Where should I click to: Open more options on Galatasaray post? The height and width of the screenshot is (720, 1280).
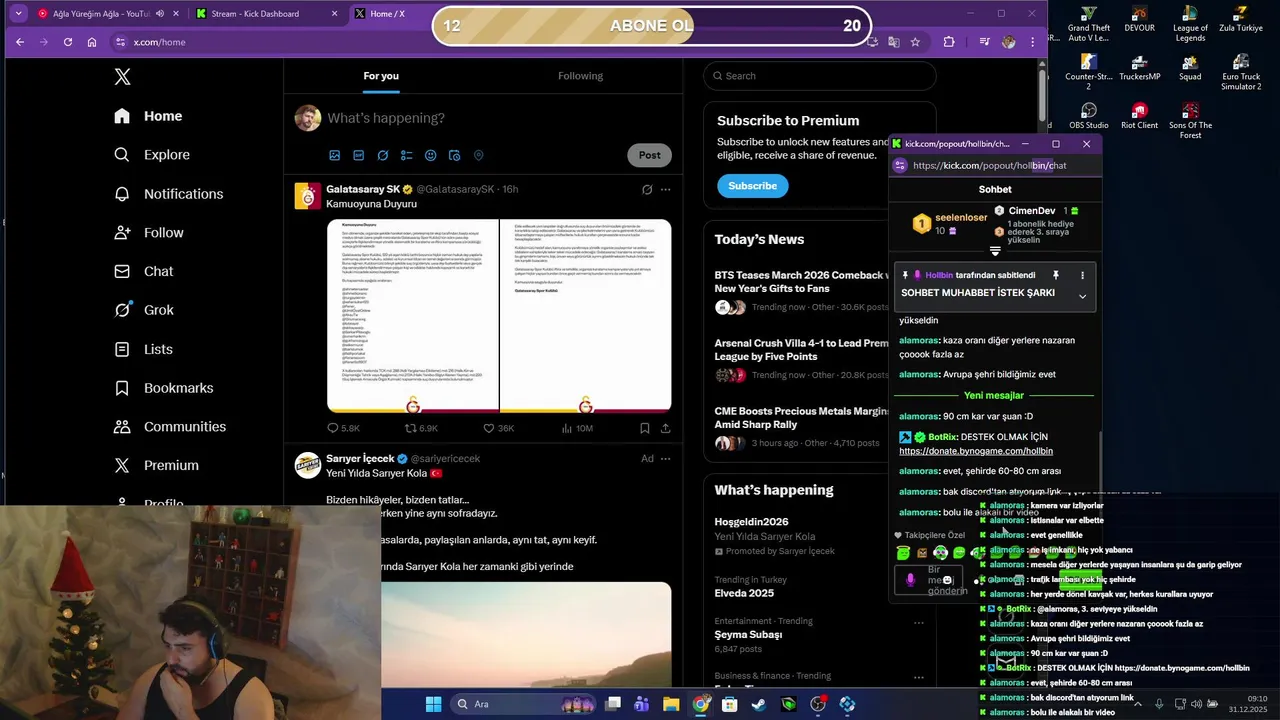666,189
